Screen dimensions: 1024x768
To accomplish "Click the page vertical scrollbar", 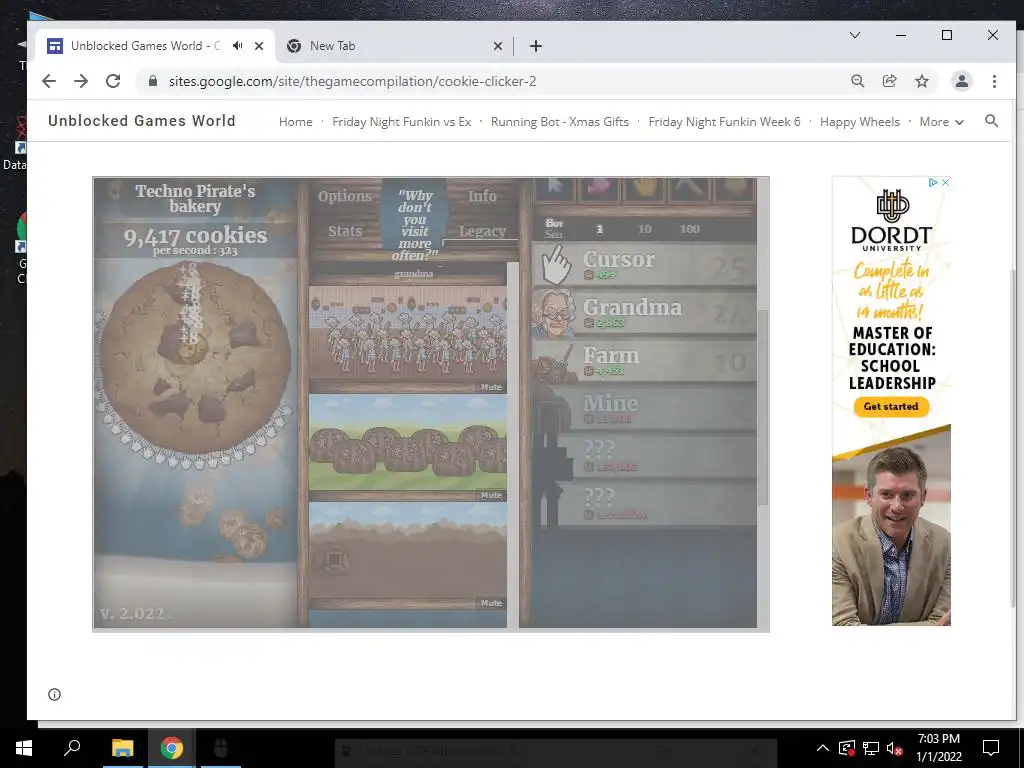I will point(1012,438).
